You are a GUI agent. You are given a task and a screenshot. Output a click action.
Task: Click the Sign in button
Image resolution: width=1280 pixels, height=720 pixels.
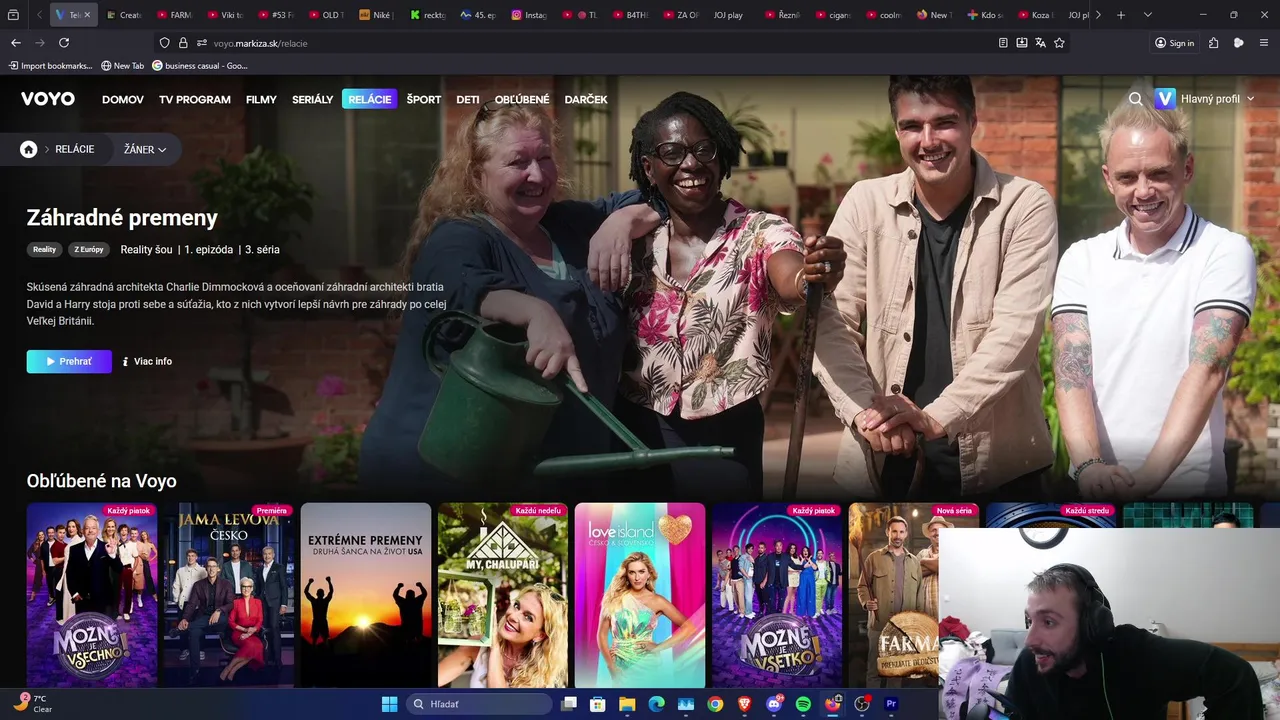click(x=1175, y=43)
